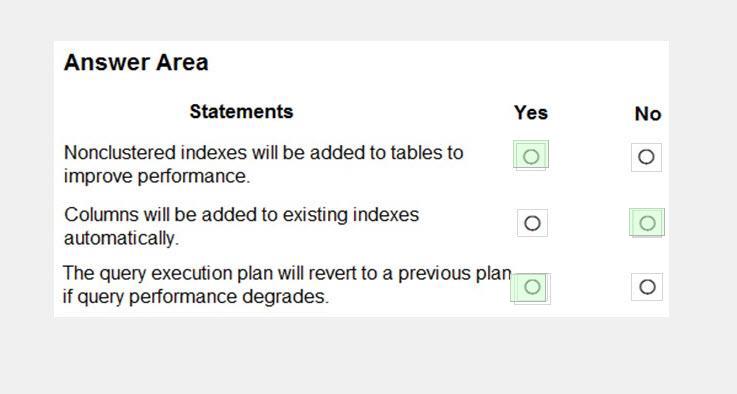Mark No for query plan revert statement
Screen dimensions: 737x394
click(647, 287)
